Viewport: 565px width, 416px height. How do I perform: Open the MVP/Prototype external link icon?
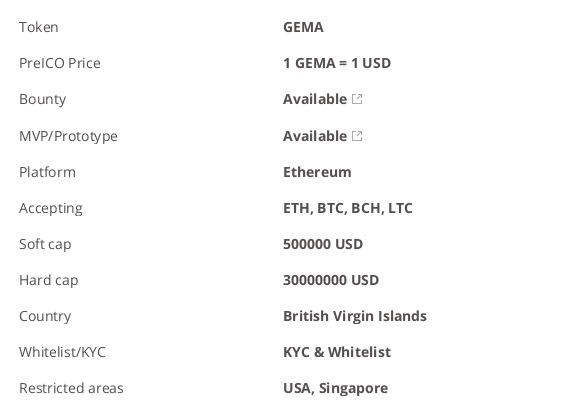click(357, 136)
